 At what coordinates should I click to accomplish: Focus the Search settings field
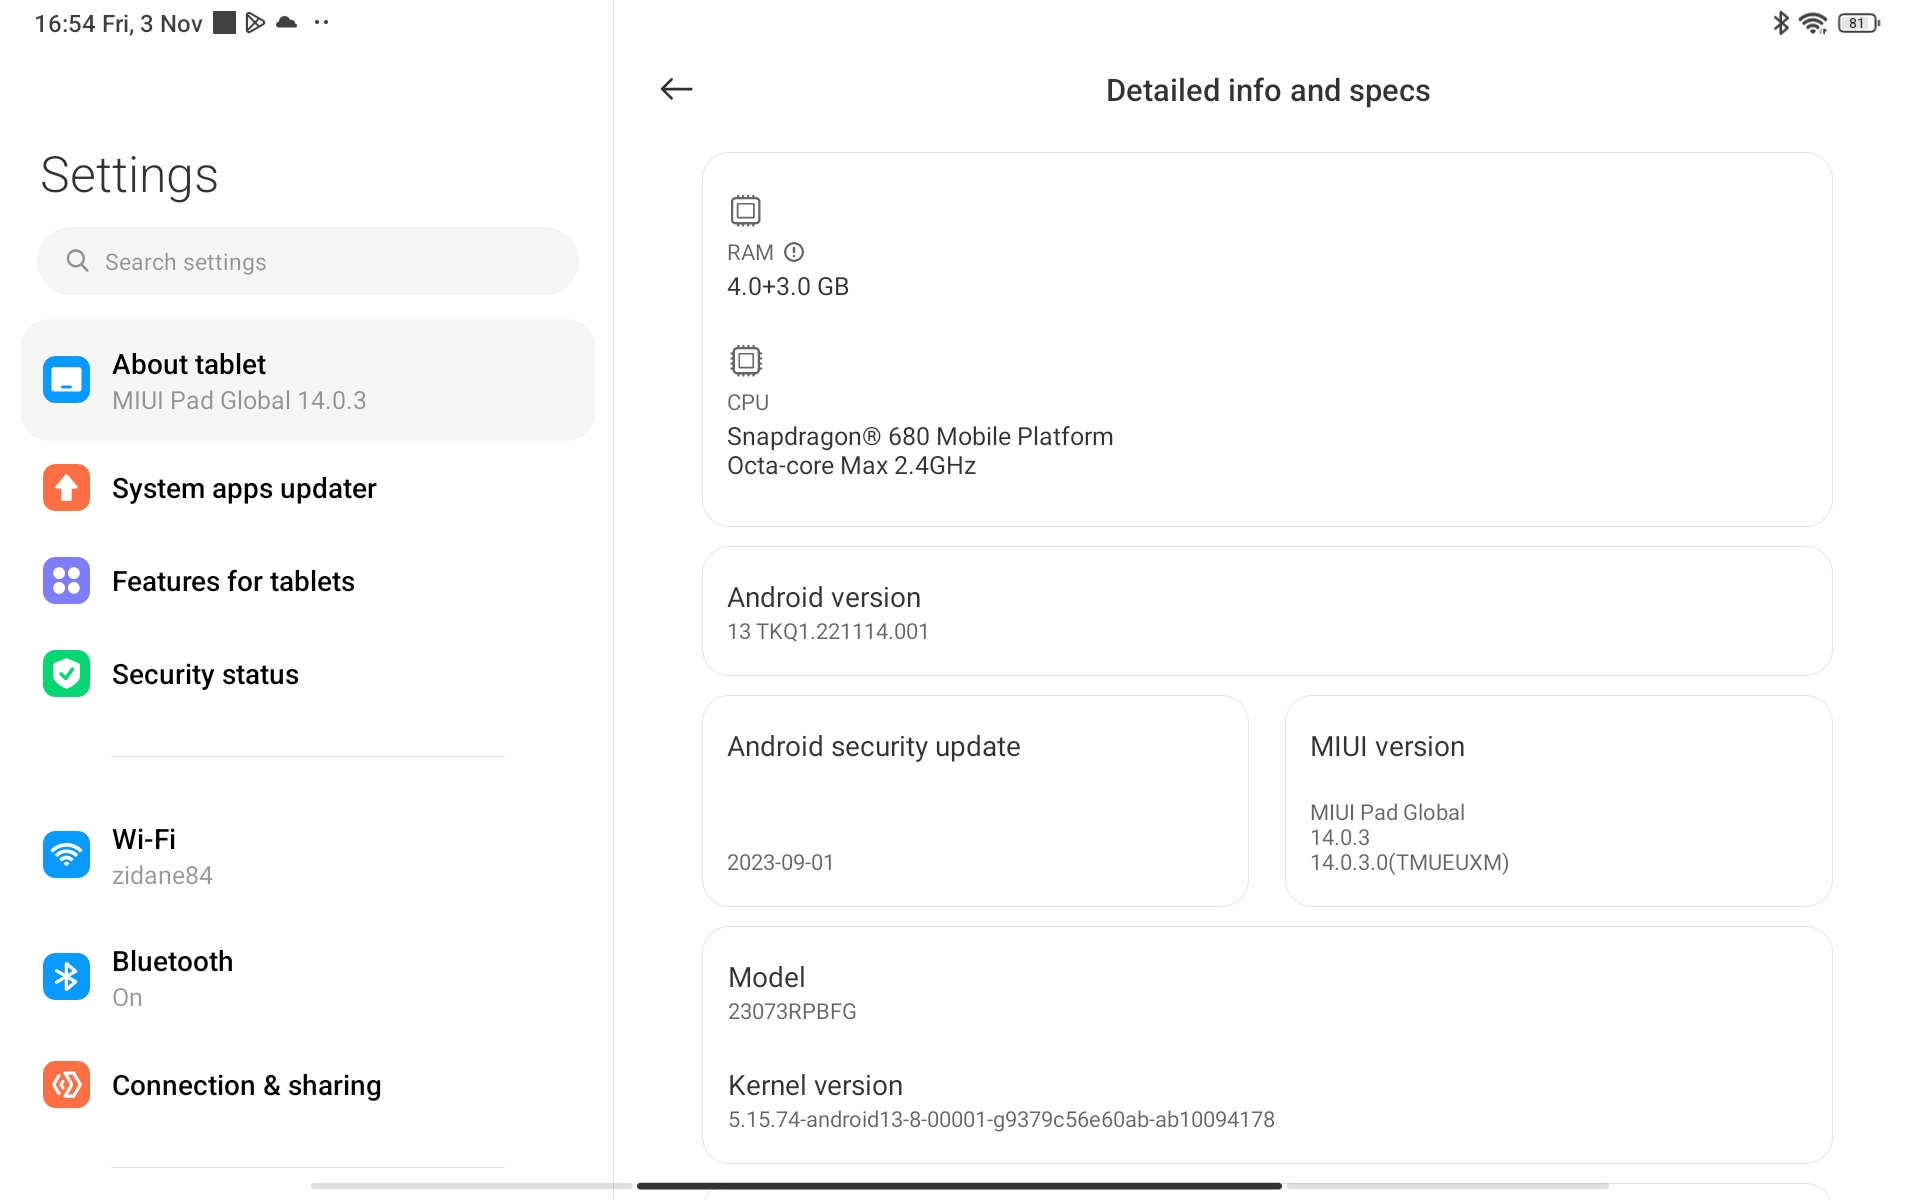pyautogui.click(x=308, y=261)
